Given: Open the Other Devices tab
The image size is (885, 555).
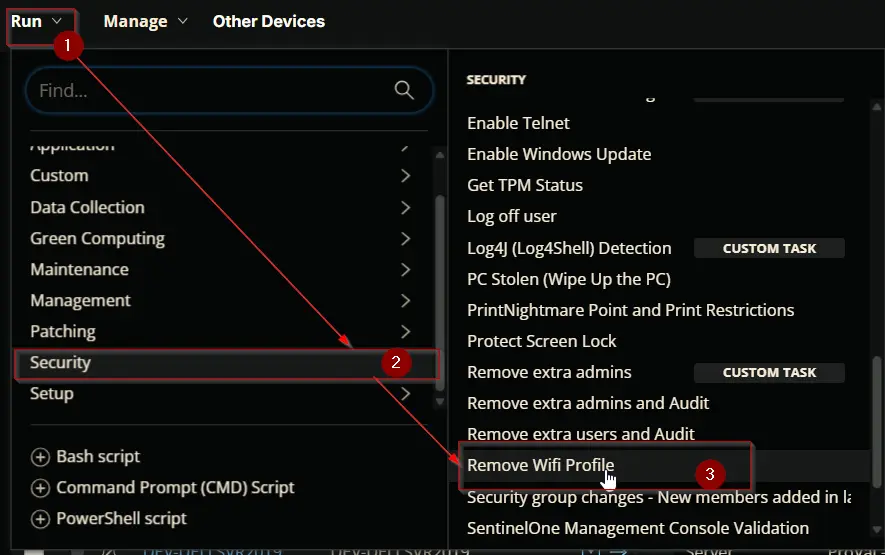Looking at the screenshot, I should [x=269, y=21].
